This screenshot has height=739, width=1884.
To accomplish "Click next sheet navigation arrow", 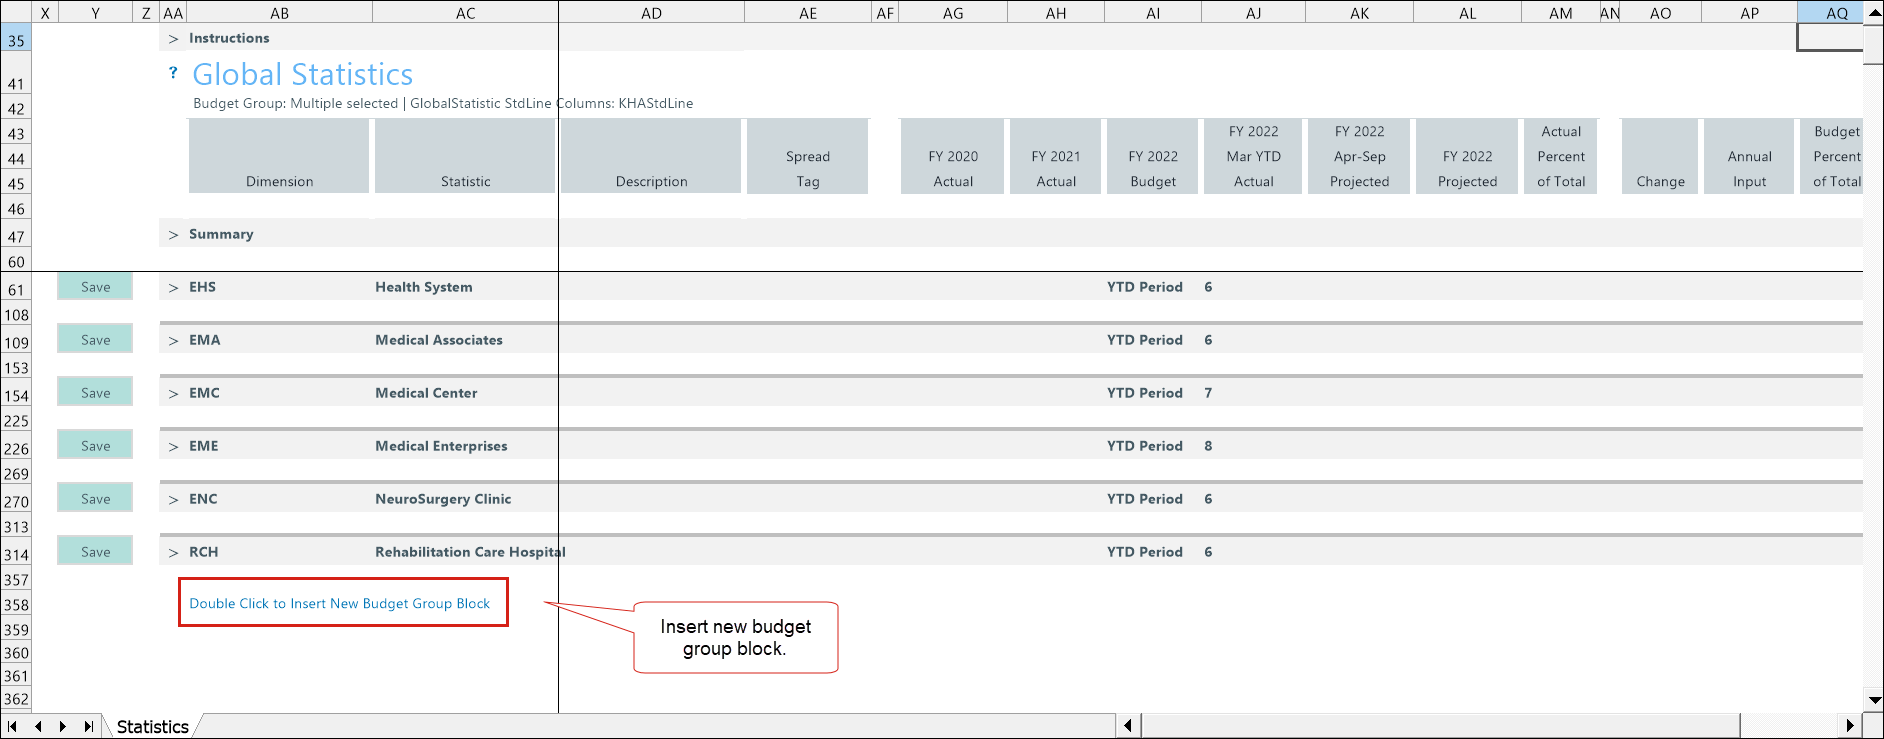I will [63, 727].
